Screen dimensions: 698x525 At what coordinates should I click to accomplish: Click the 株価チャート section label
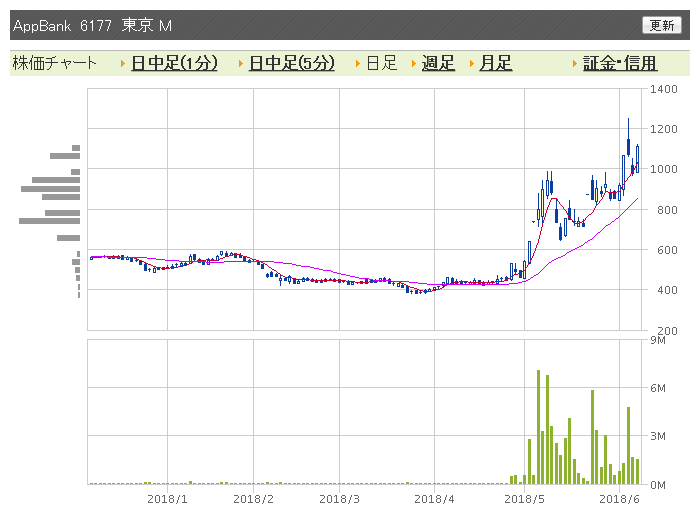(x=54, y=63)
